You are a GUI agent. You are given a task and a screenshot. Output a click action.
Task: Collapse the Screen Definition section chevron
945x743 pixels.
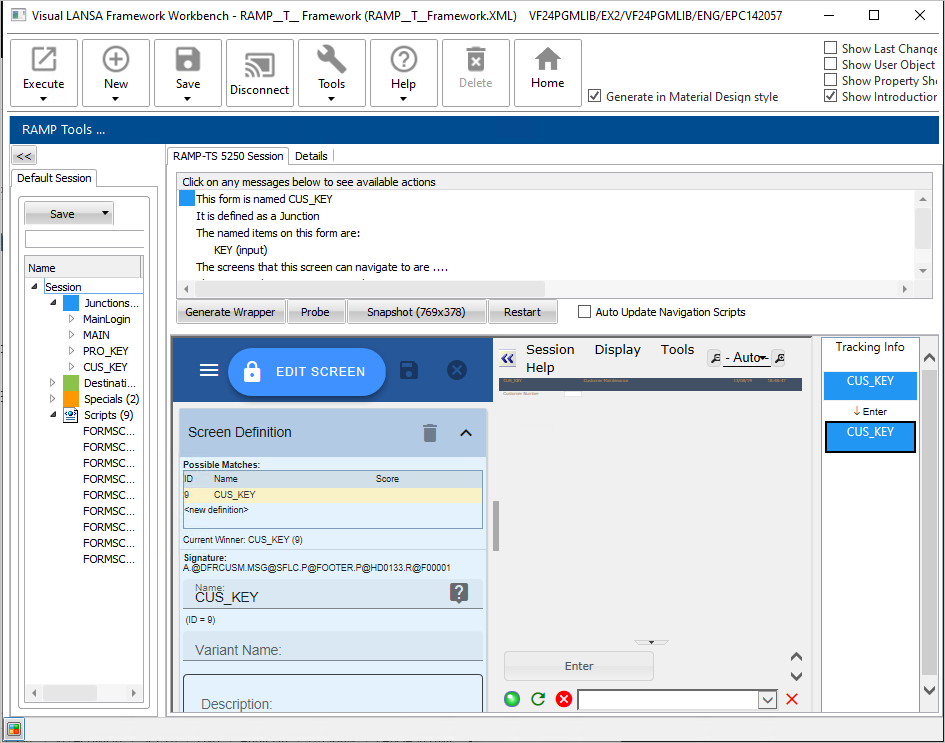coord(466,433)
